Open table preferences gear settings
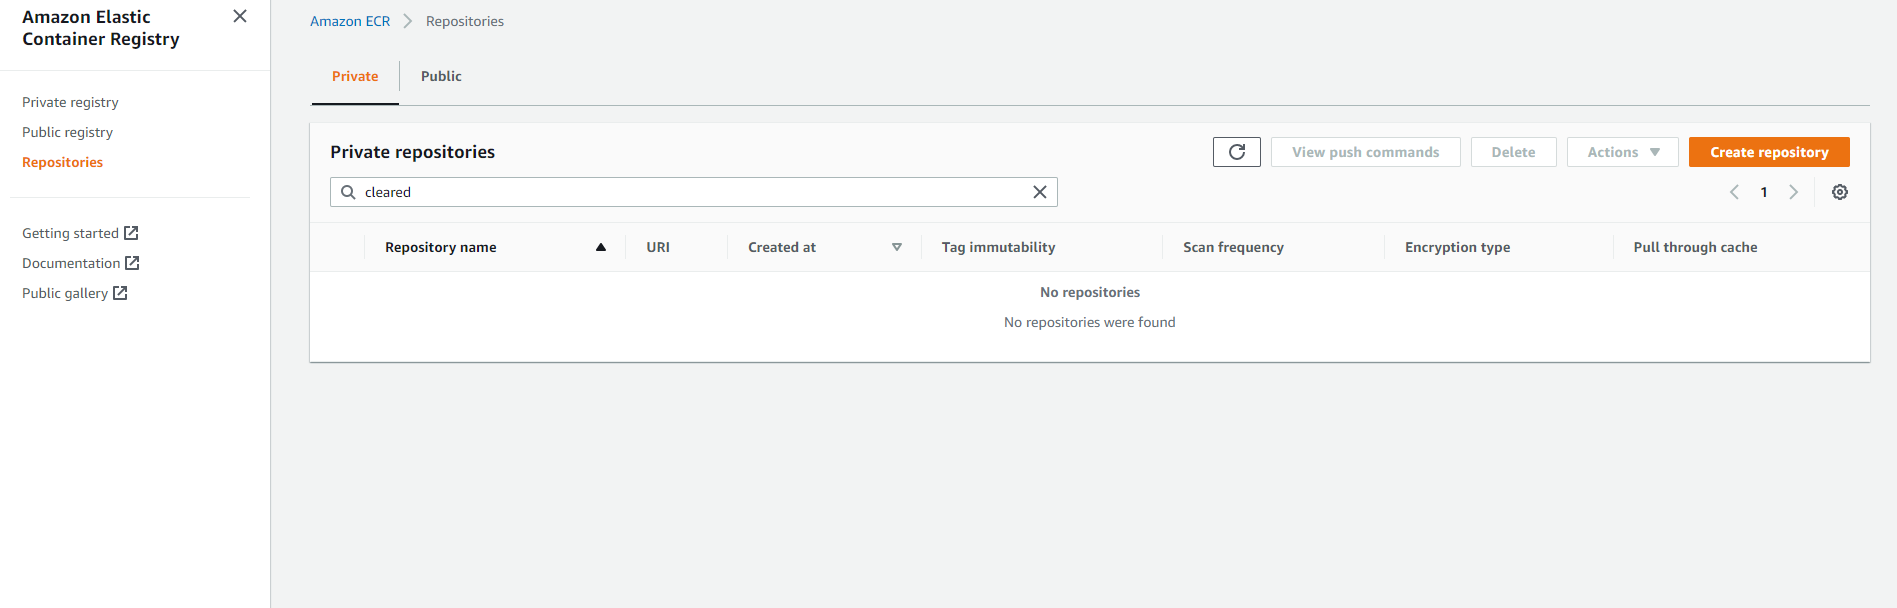 click(1839, 192)
